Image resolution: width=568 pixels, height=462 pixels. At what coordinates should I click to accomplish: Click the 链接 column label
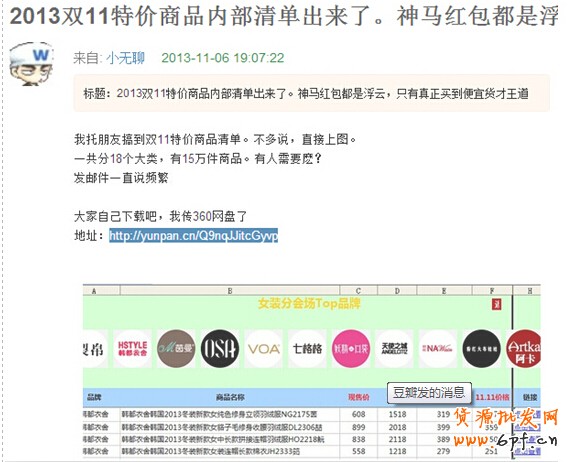click(x=530, y=397)
